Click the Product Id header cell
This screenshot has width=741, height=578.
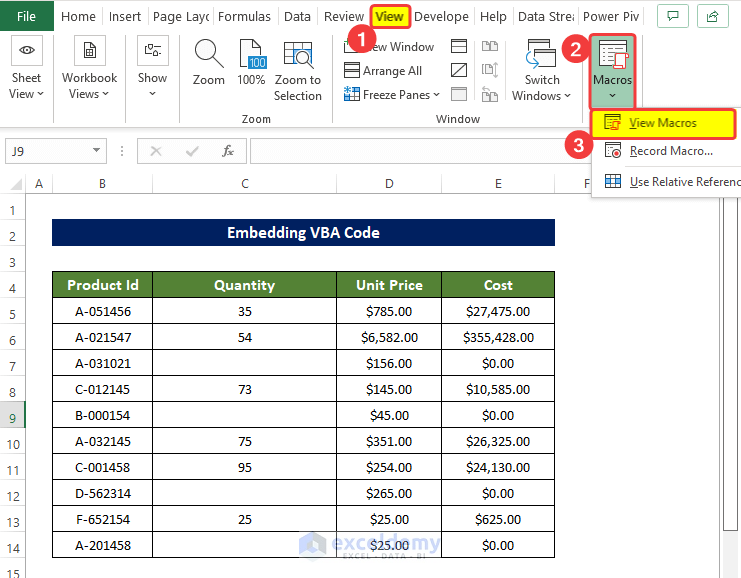click(x=103, y=285)
